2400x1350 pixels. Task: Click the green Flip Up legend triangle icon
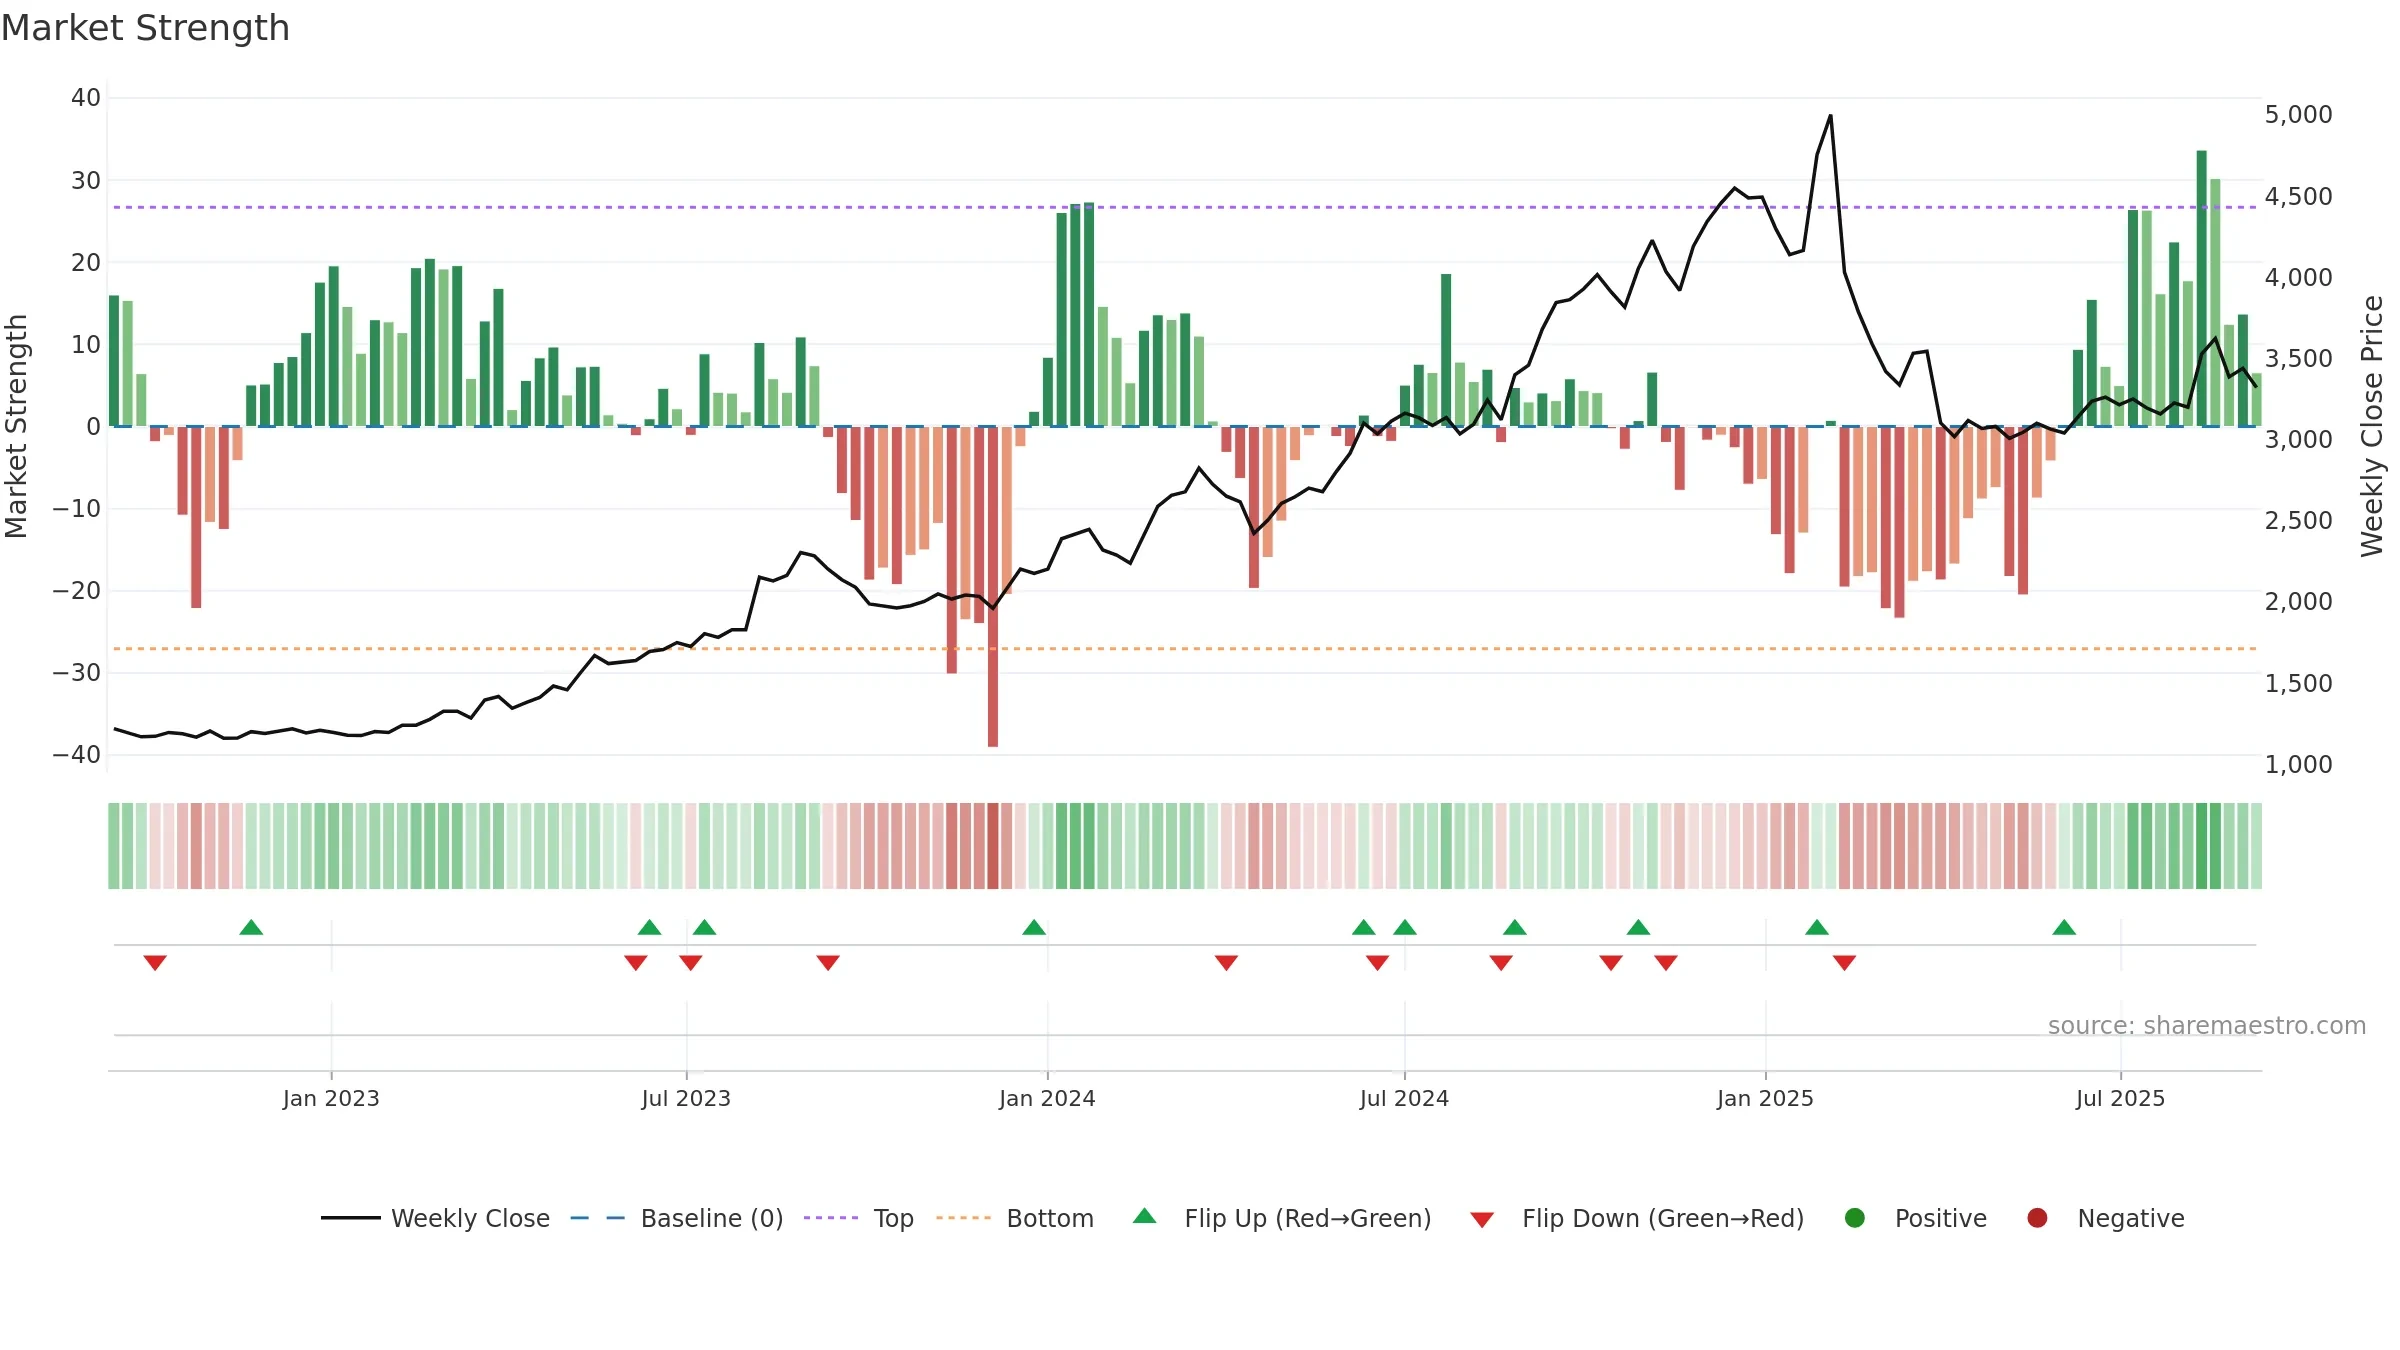[1145, 1216]
